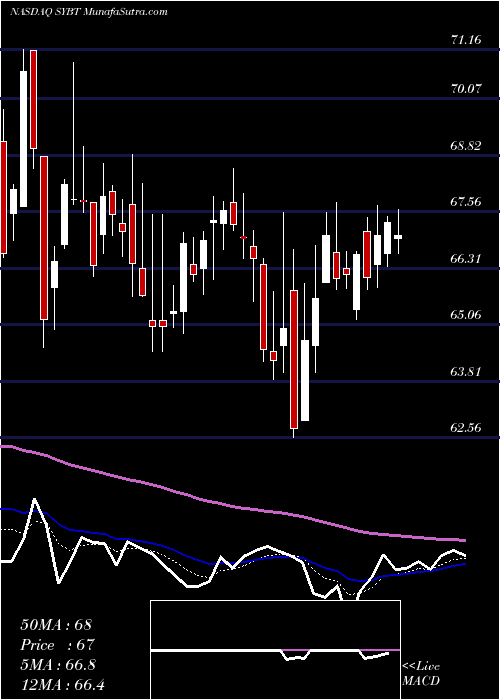The height and width of the screenshot is (700, 500).
Task: Click the long red candle bottoming near 62.56
Action: coord(294,359)
